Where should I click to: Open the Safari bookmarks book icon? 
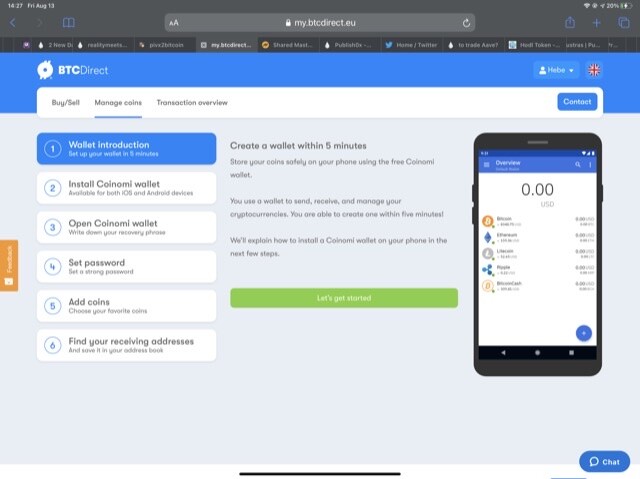pos(69,22)
